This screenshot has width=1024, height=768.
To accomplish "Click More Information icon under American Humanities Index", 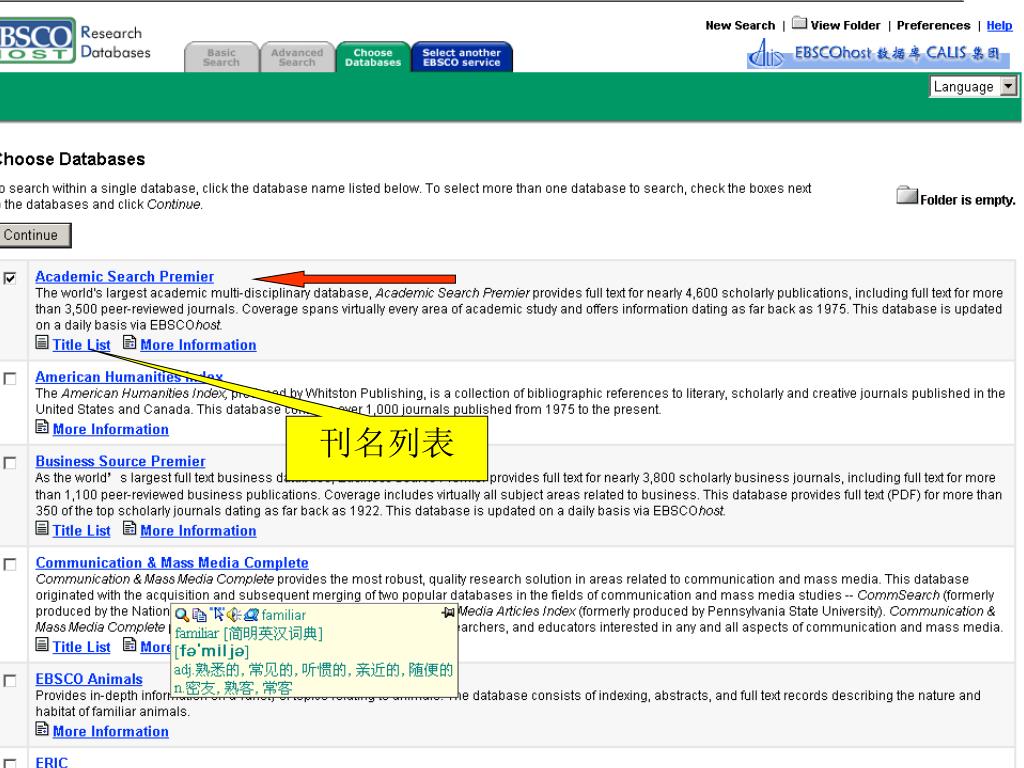I will point(42,427).
